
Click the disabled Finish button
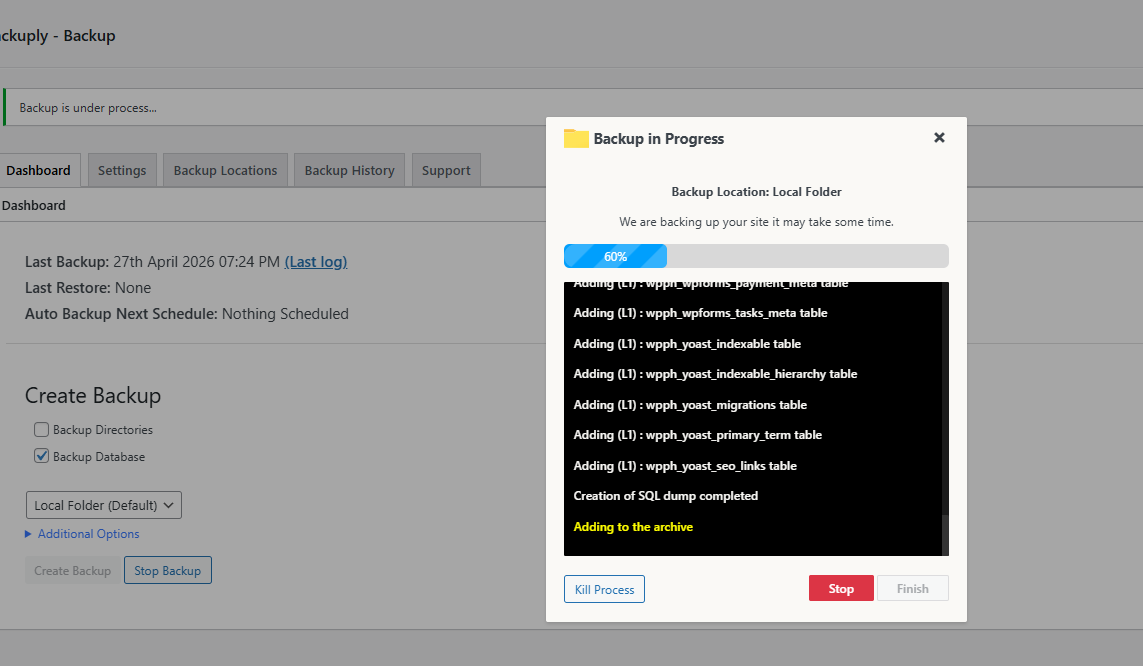point(913,588)
